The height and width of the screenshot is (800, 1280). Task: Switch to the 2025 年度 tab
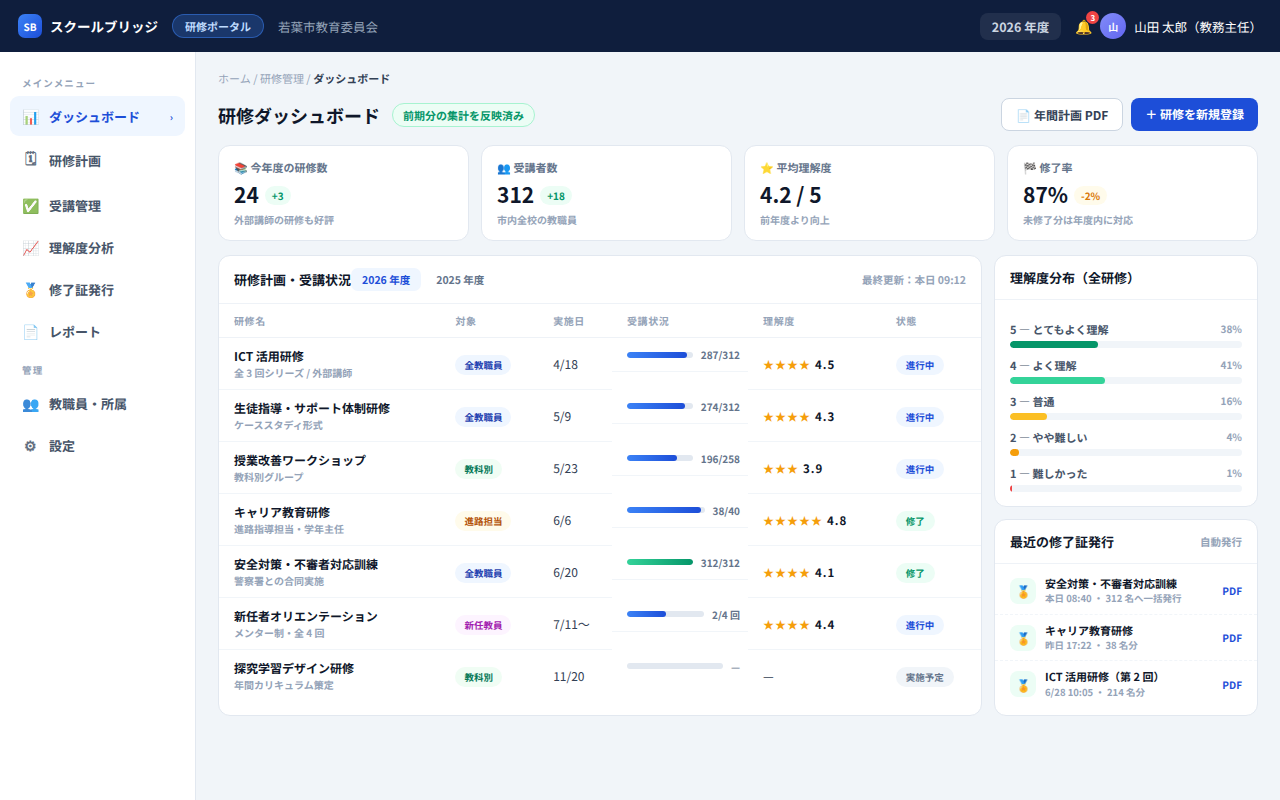point(460,280)
